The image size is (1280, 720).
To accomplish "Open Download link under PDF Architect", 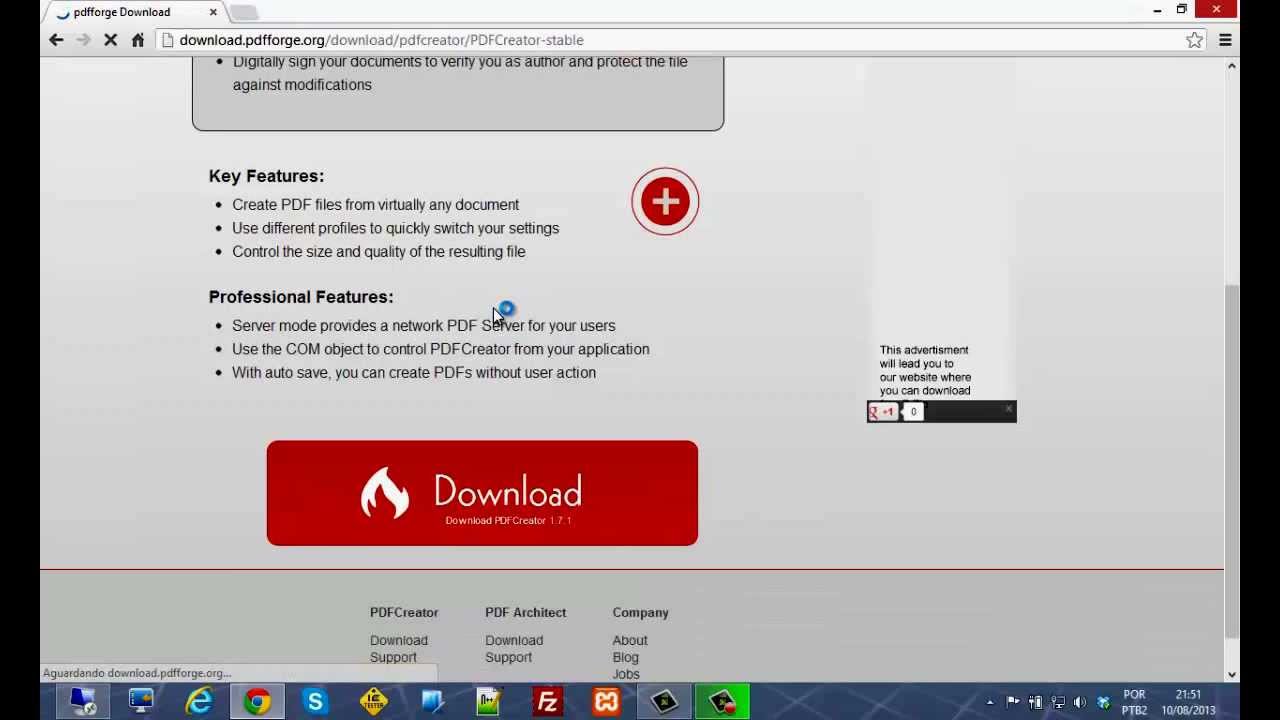I will coord(514,640).
